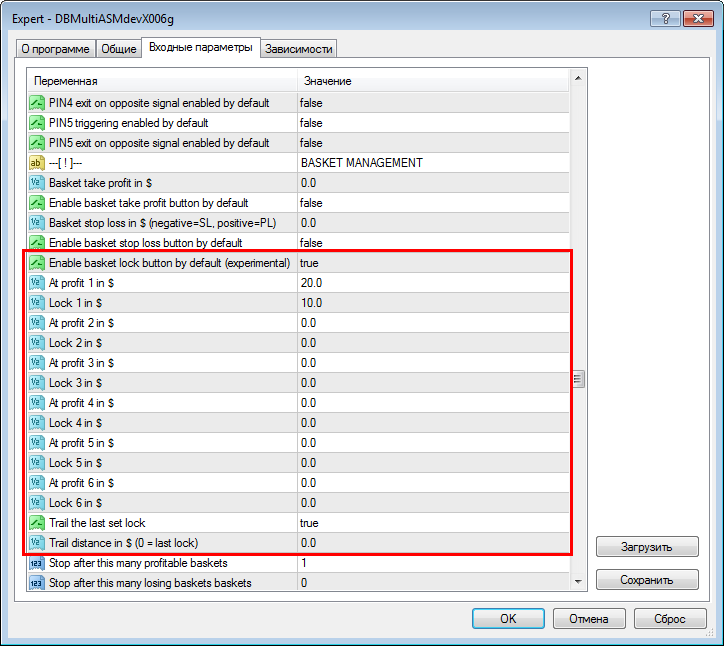The width and height of the screenshot is (724, 646).
Task: Click value 0.0 of Basket stop loss in $
Action: [308, 223]
